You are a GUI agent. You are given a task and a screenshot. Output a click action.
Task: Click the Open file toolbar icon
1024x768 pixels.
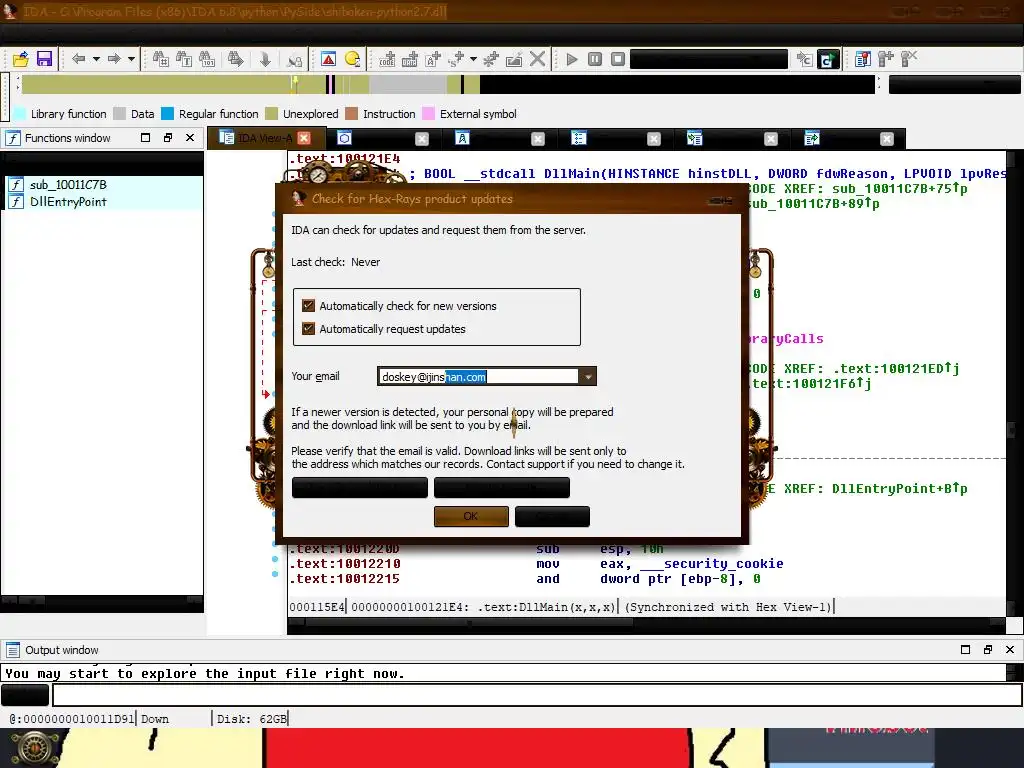tap(21, 59)
